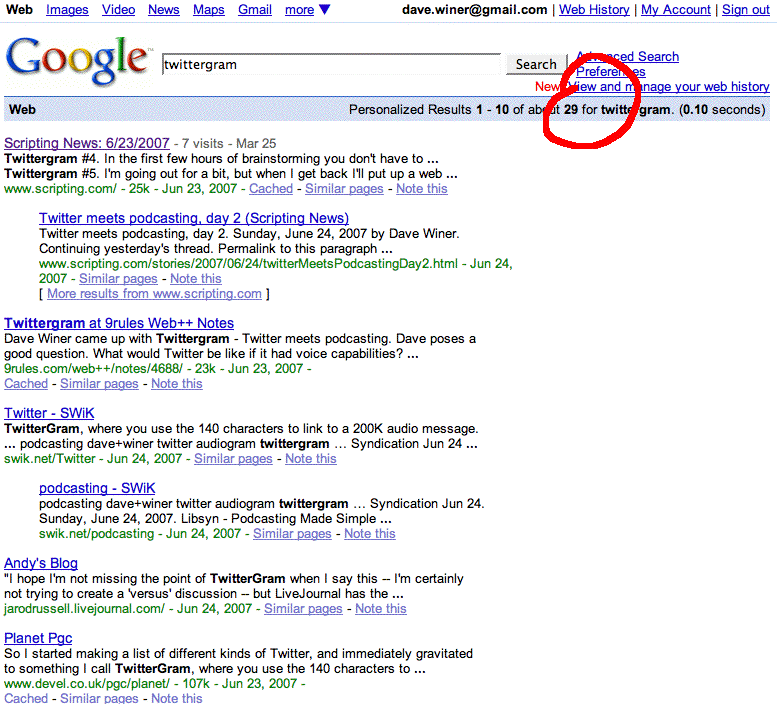This screenshot has height=704, width=777.
Task: Click the search box containing twittergram
Action: 331,64
